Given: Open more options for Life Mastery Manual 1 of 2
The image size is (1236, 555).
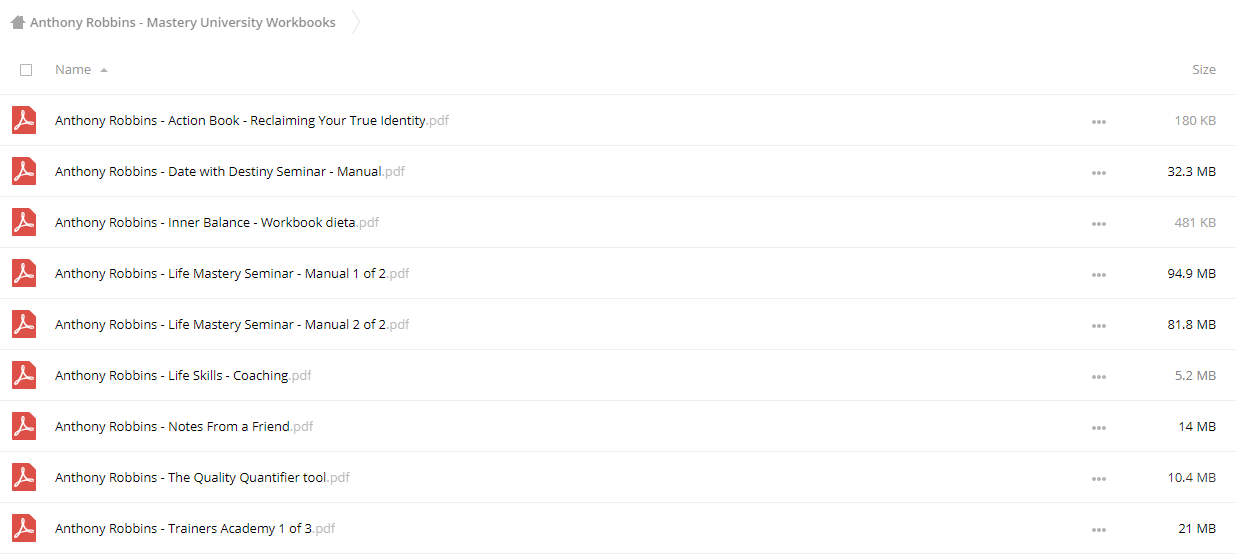Looking at the screenshot, I should [x=1099, y=275].
